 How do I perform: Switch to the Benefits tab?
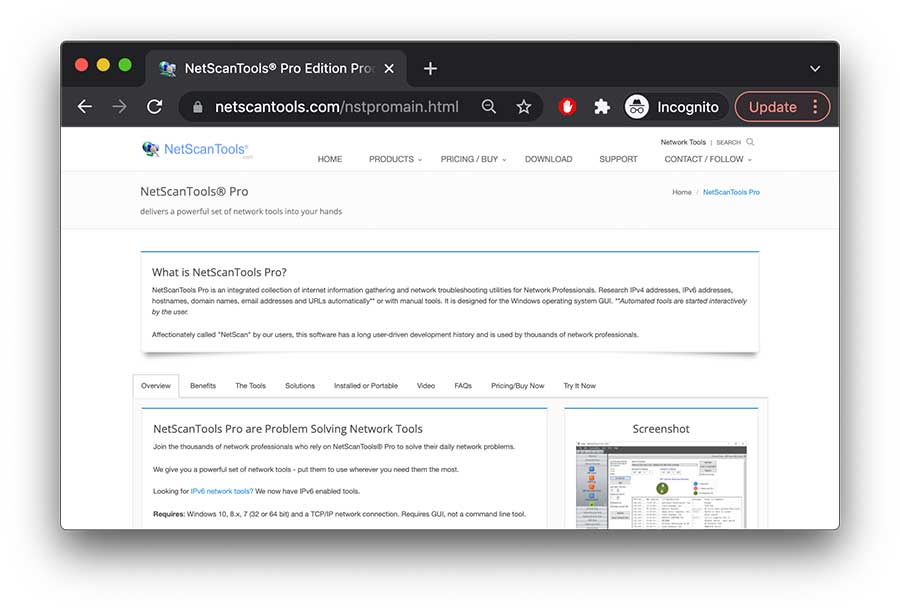pos(203,385)
